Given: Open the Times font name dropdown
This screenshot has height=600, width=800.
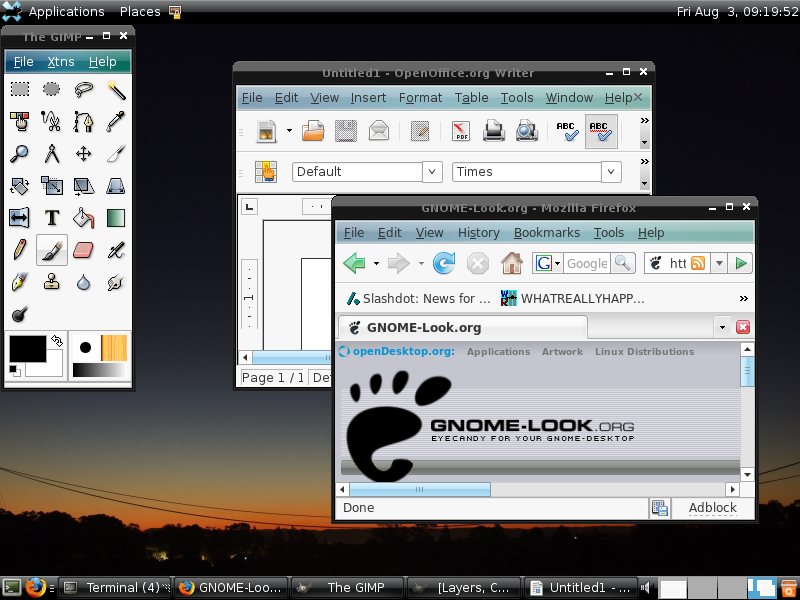Looking at the screenshot, I should click(611, 171).
